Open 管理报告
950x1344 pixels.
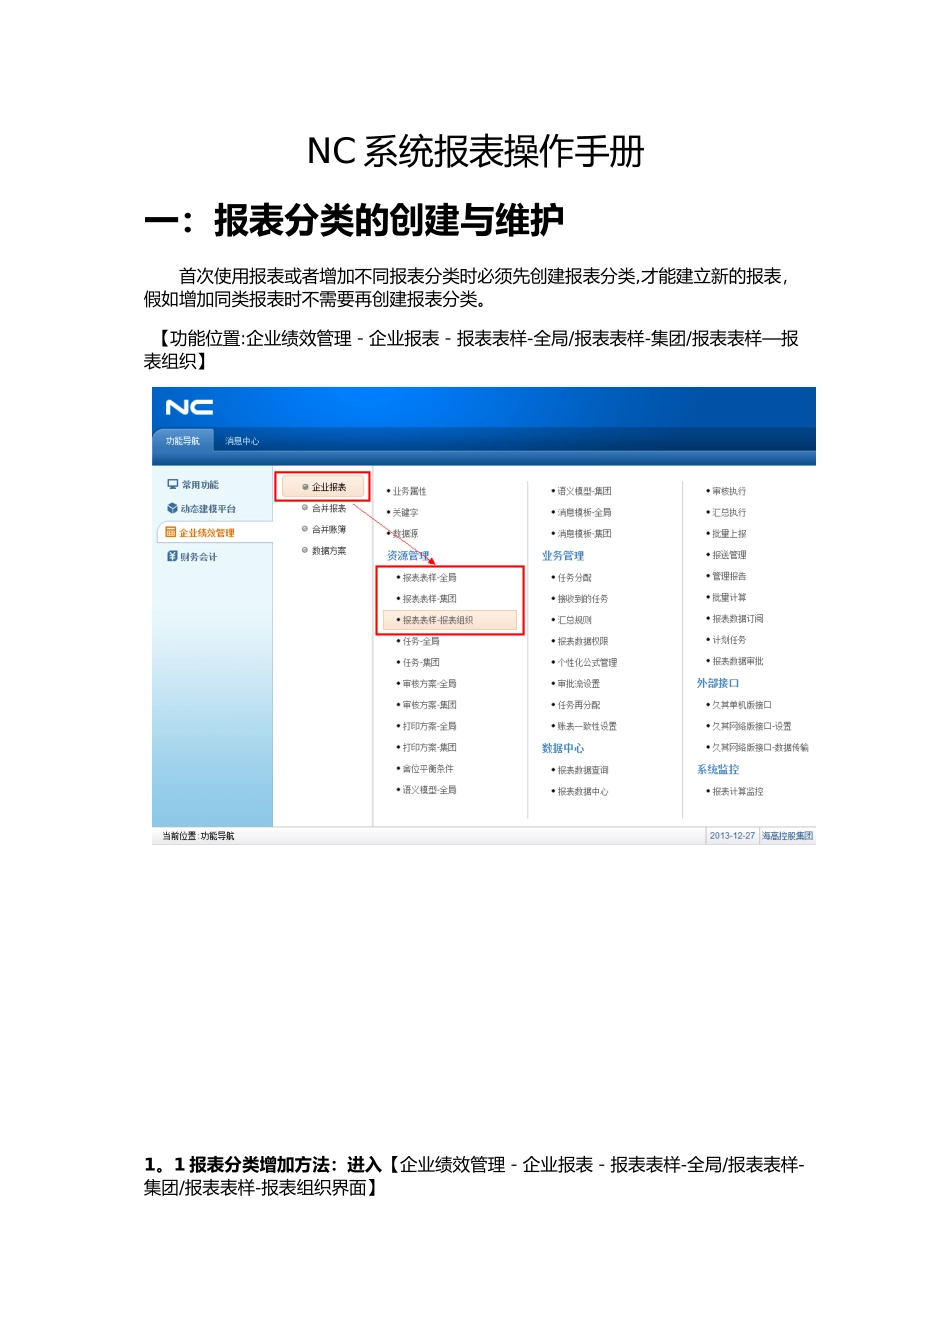click(x=729, y=576)
